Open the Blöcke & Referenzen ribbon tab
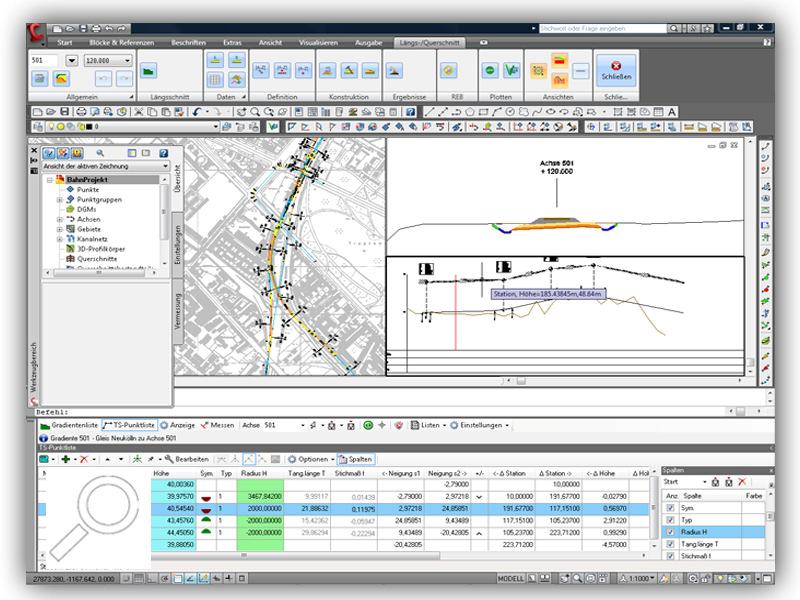Screen dimensions: 800x600 click(x=122, y=43)
